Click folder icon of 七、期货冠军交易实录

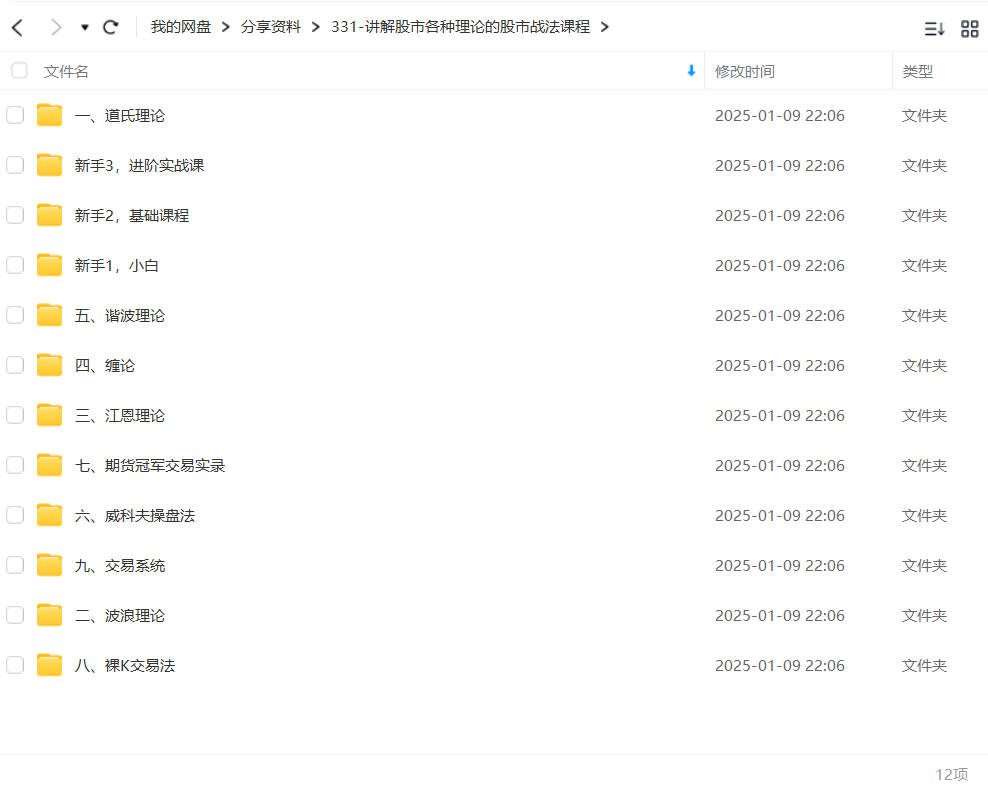tap(49, 465)
